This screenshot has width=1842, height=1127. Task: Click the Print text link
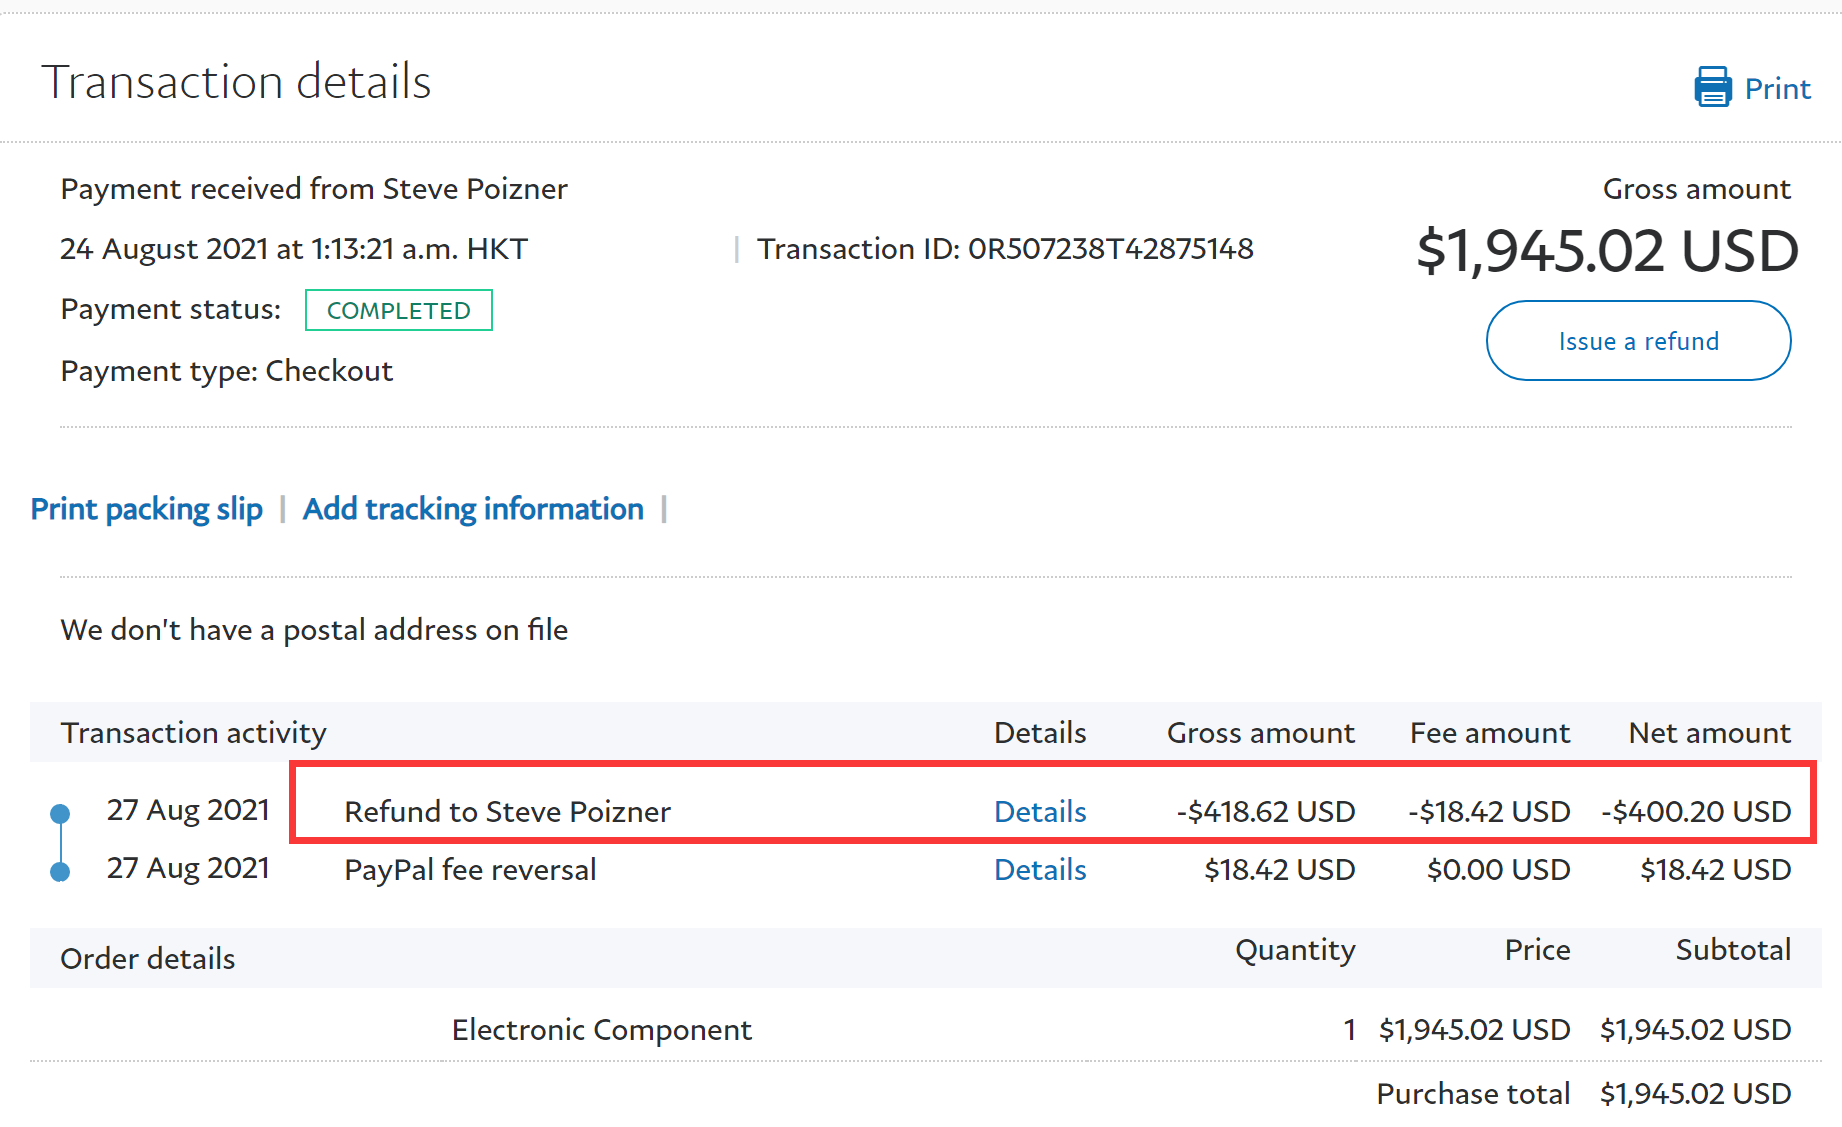[x=1777, y=89]
